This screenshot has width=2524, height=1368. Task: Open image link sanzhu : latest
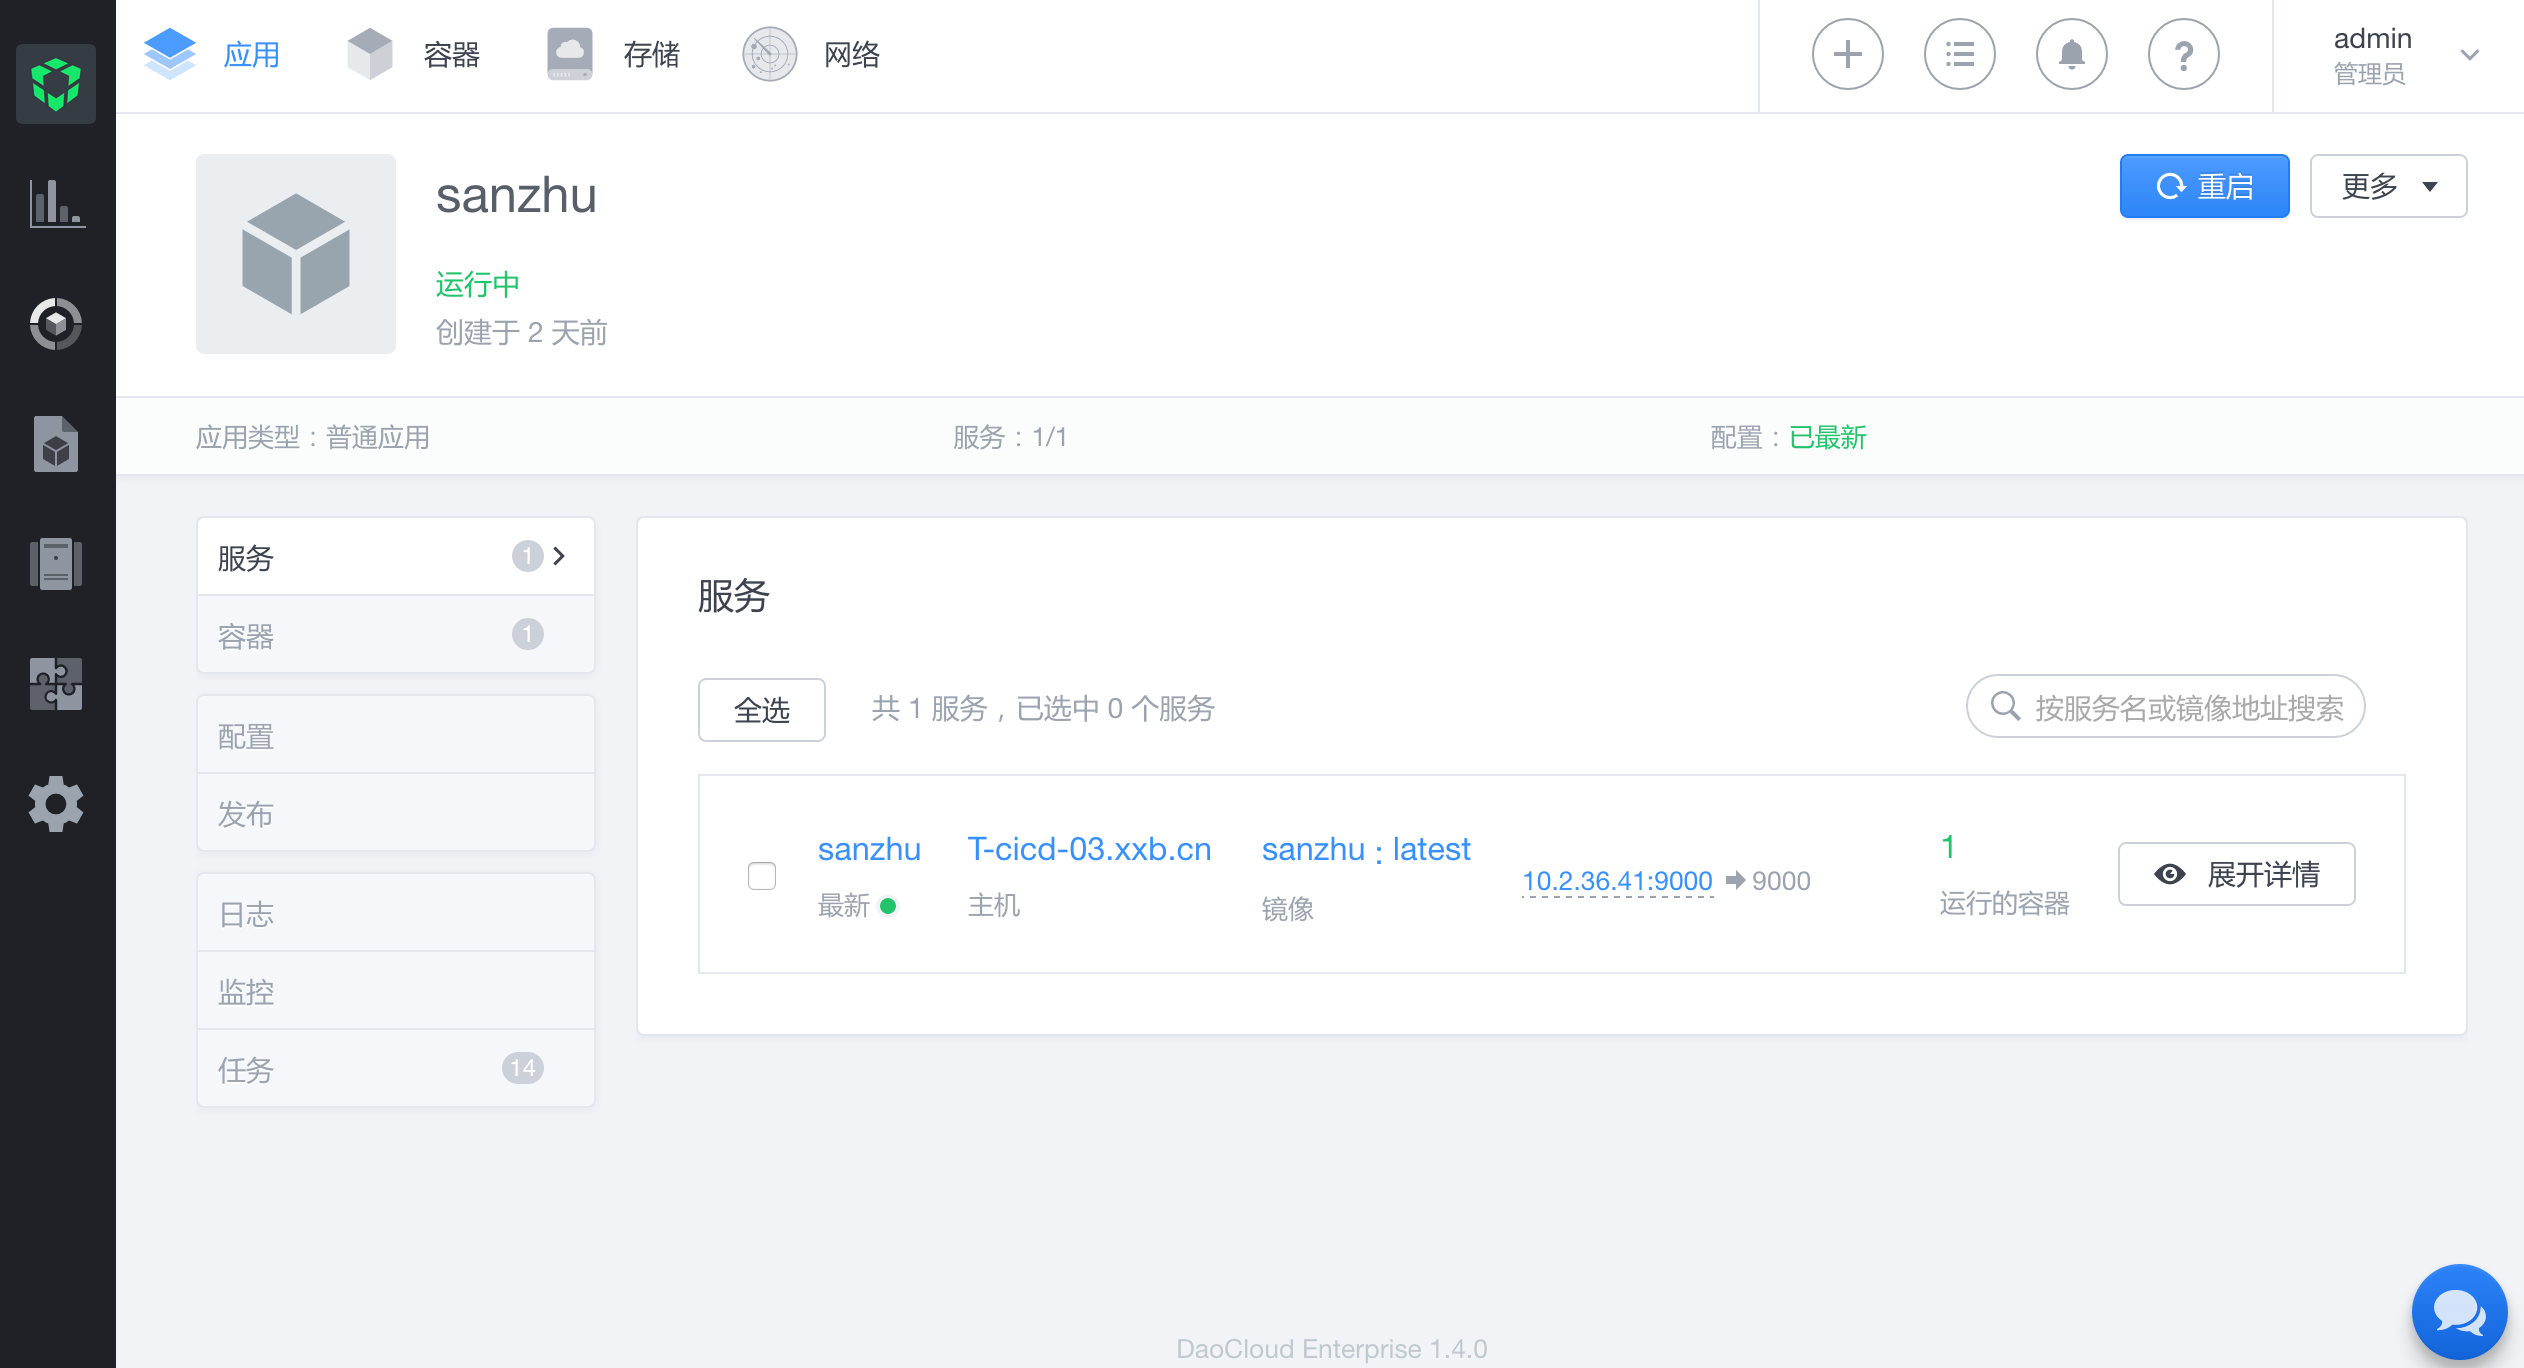click(x=1366, y=849)
